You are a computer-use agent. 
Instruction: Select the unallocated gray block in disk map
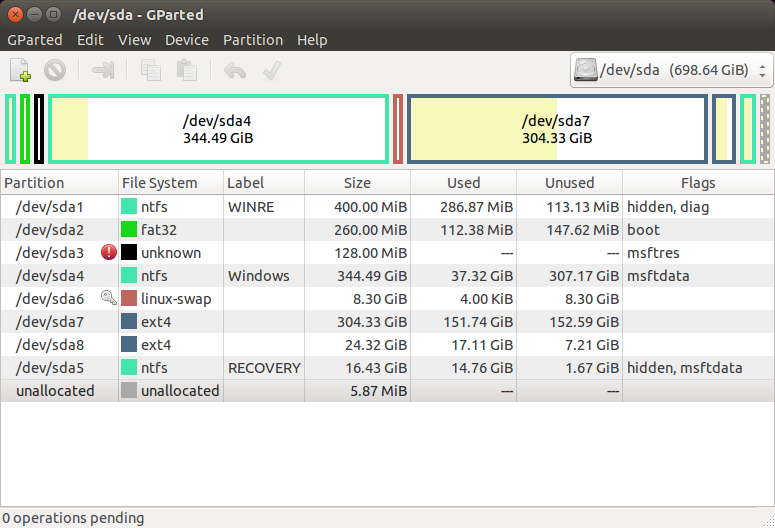(765, 129)
